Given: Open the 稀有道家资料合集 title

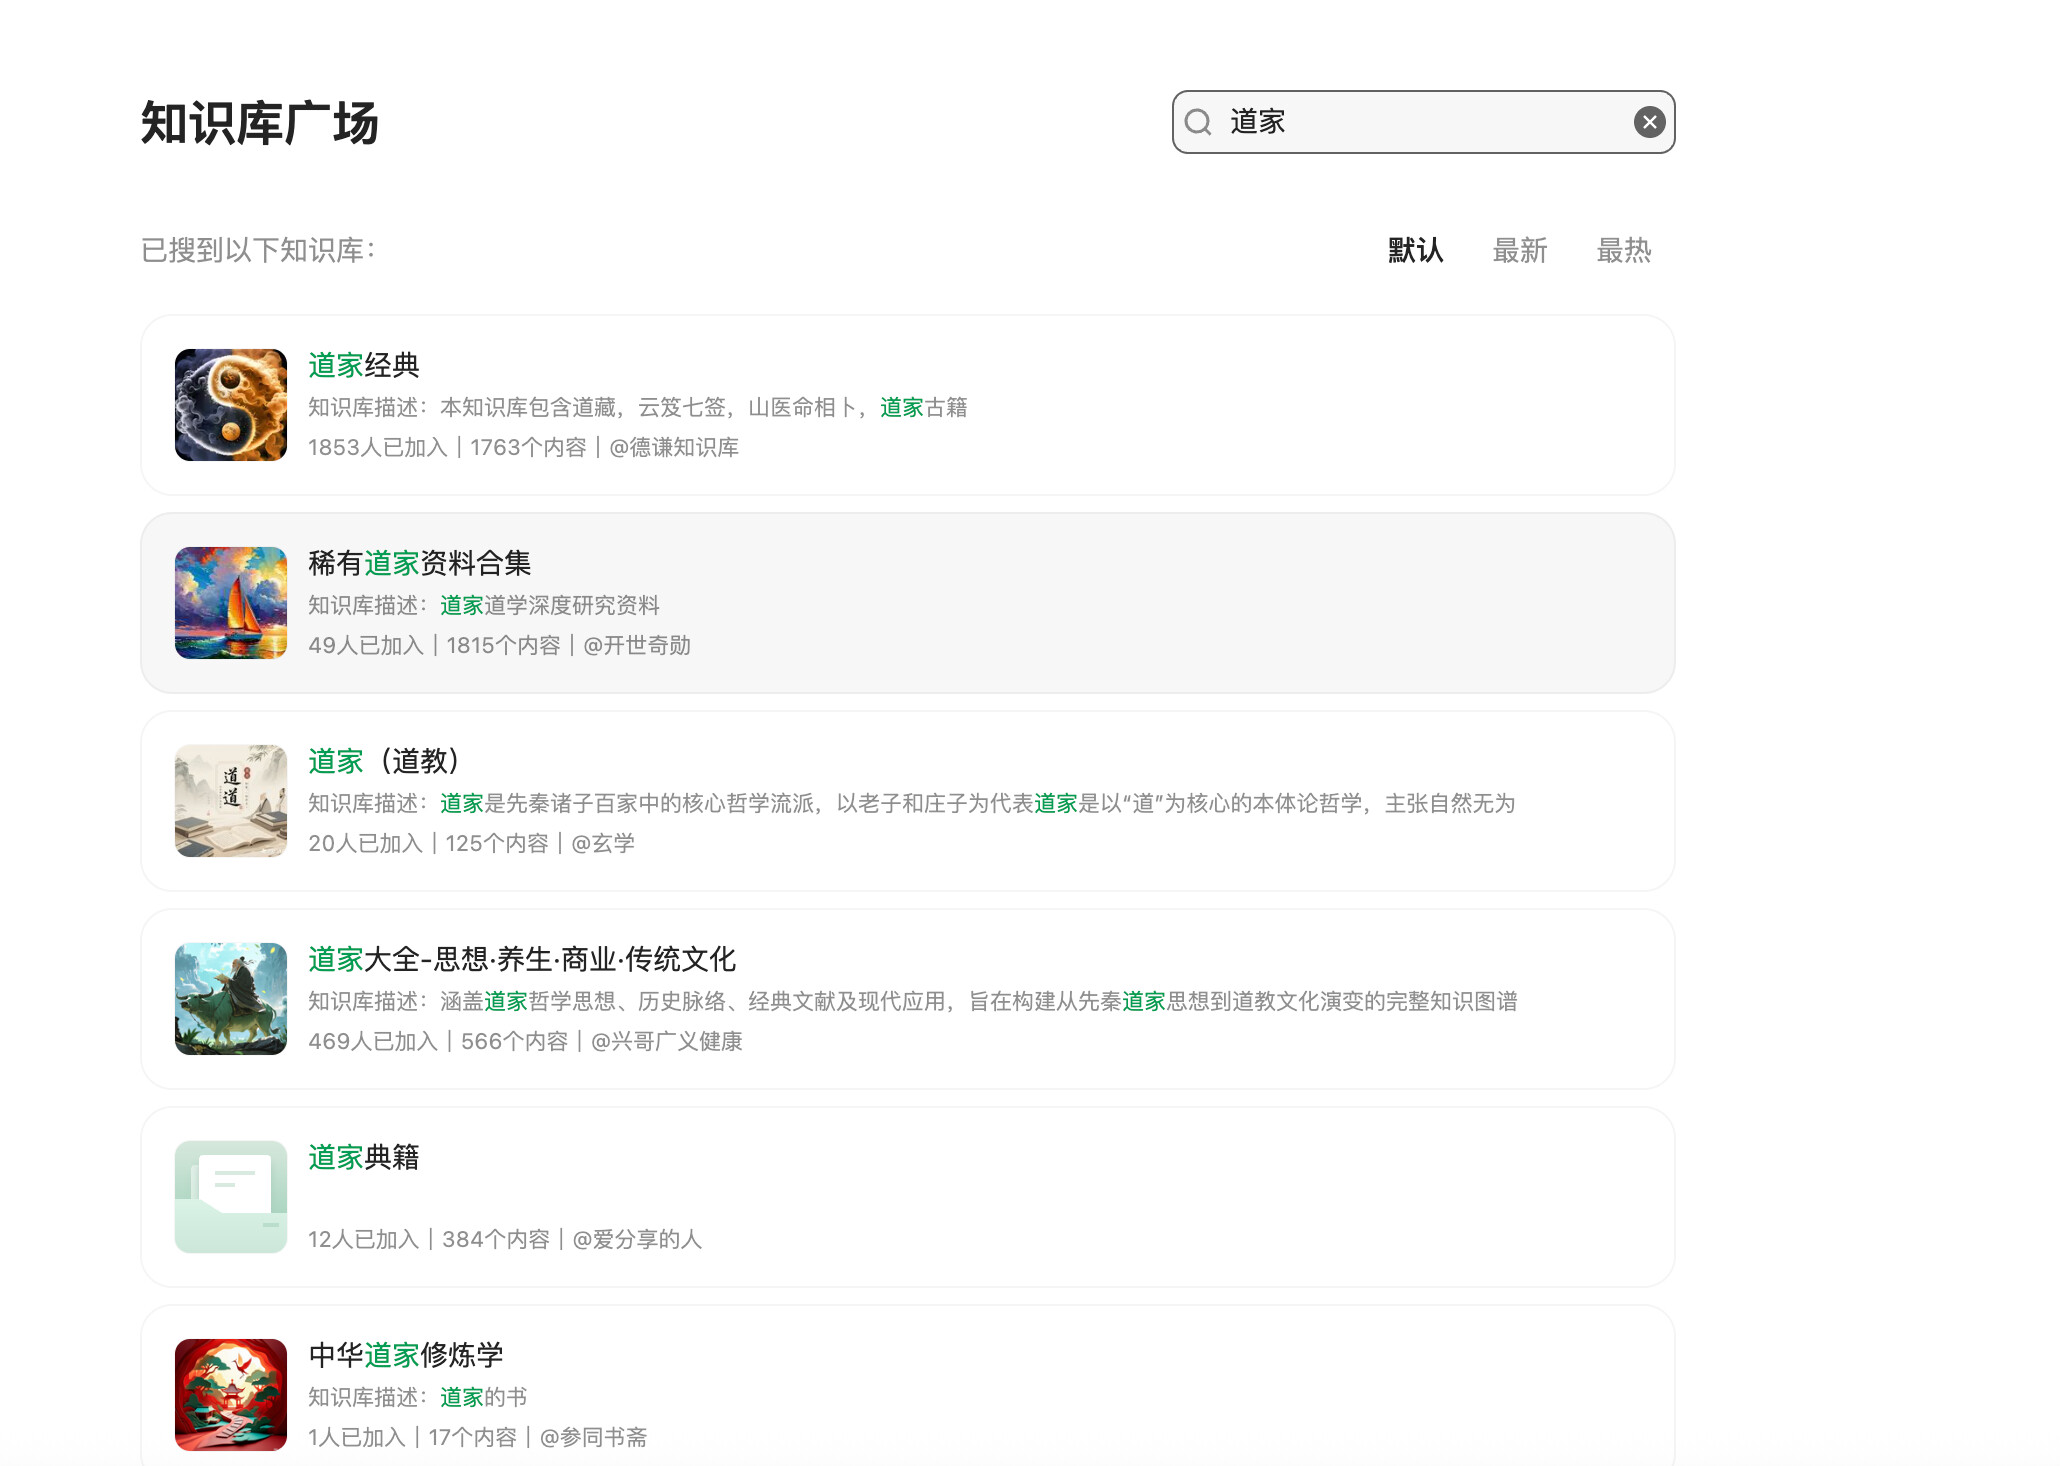Looking at the screenshot, I should pyautogui.click(x=420, y=563).
